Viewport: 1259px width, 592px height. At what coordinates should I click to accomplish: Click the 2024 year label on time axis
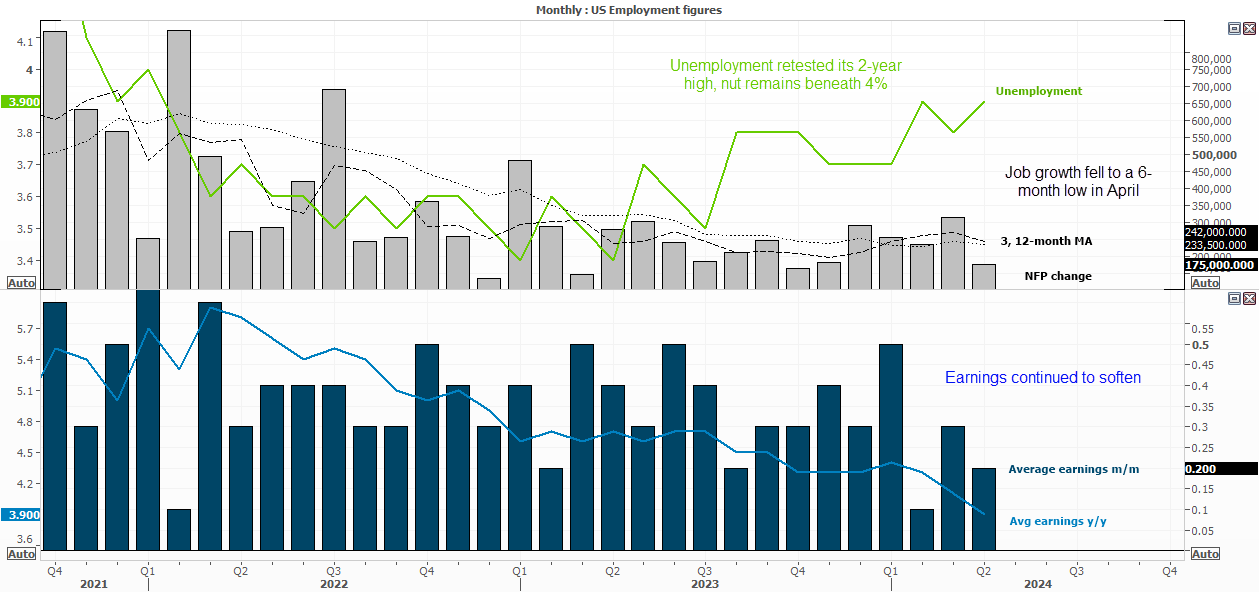click(x=1038, y=583)
